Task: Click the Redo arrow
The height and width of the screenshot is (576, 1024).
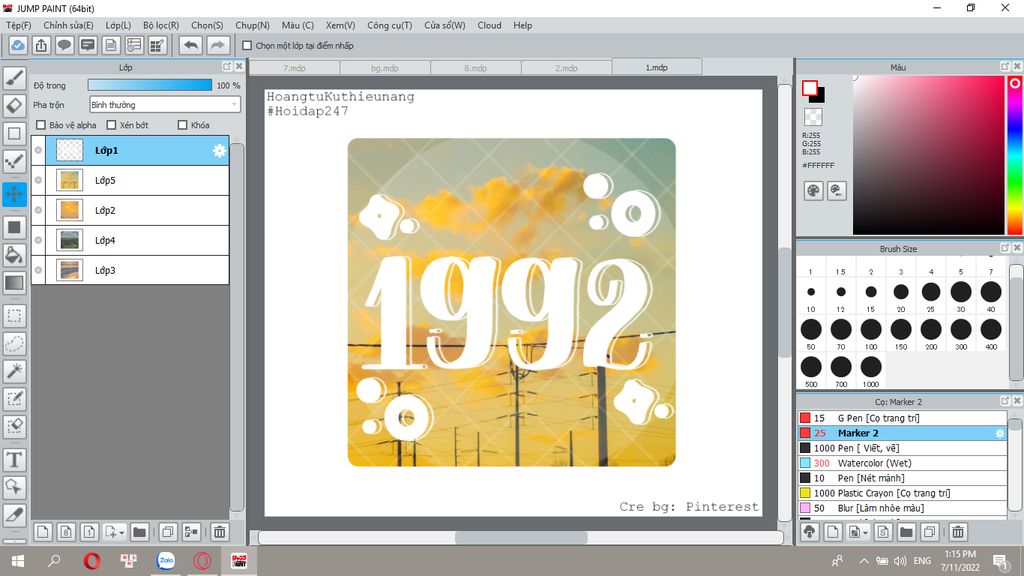Action: click(218, 46)
